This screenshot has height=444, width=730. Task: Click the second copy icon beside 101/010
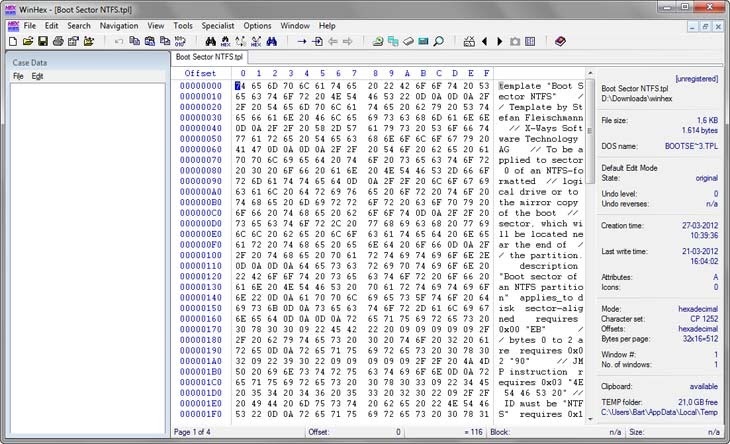[165, 41]
